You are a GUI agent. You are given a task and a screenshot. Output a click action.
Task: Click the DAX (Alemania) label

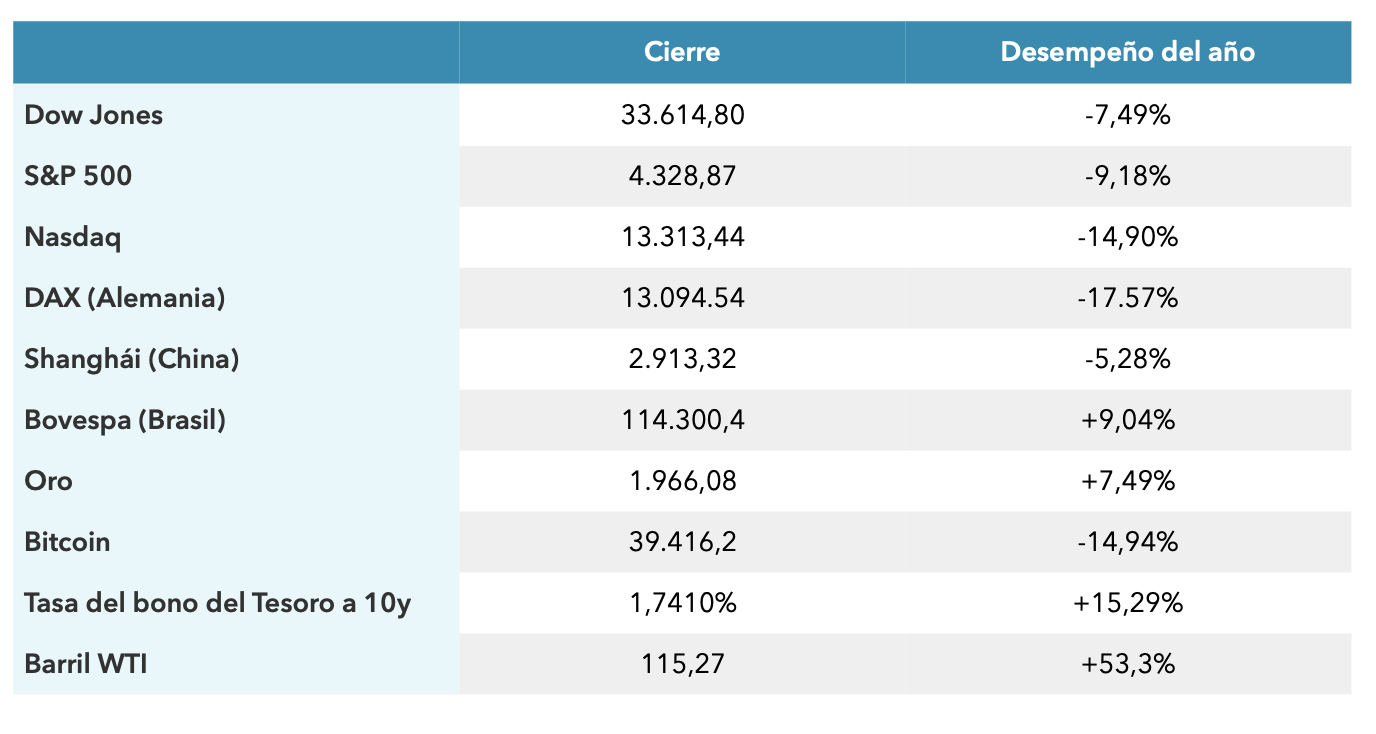(125, 298)
